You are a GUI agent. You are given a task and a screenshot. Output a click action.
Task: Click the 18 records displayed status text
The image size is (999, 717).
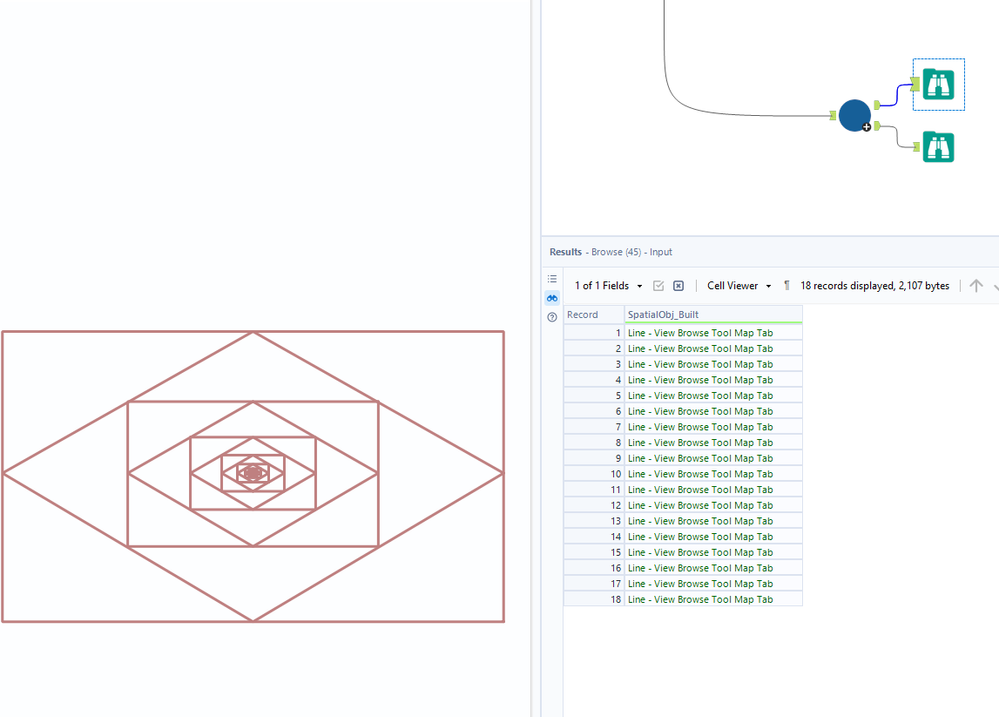coord(875,286)
